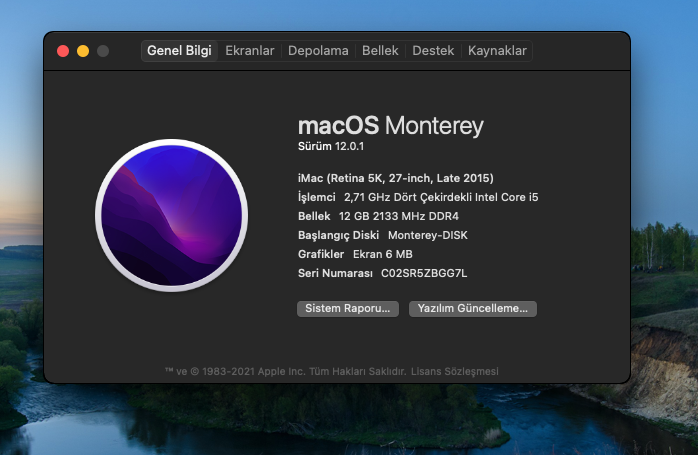The width and height of the screenshot is (698, 455).
Task: Click the serial number C02SR5ZBGG7L
Action: tap(424, 273)
